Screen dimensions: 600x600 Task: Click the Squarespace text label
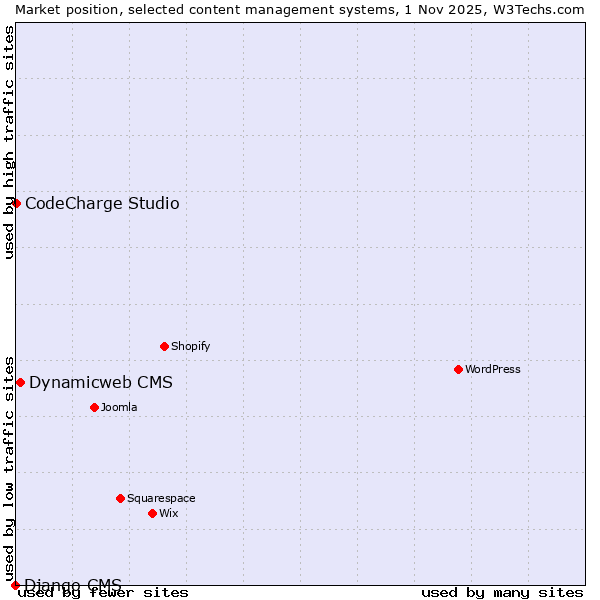[161, 499]
